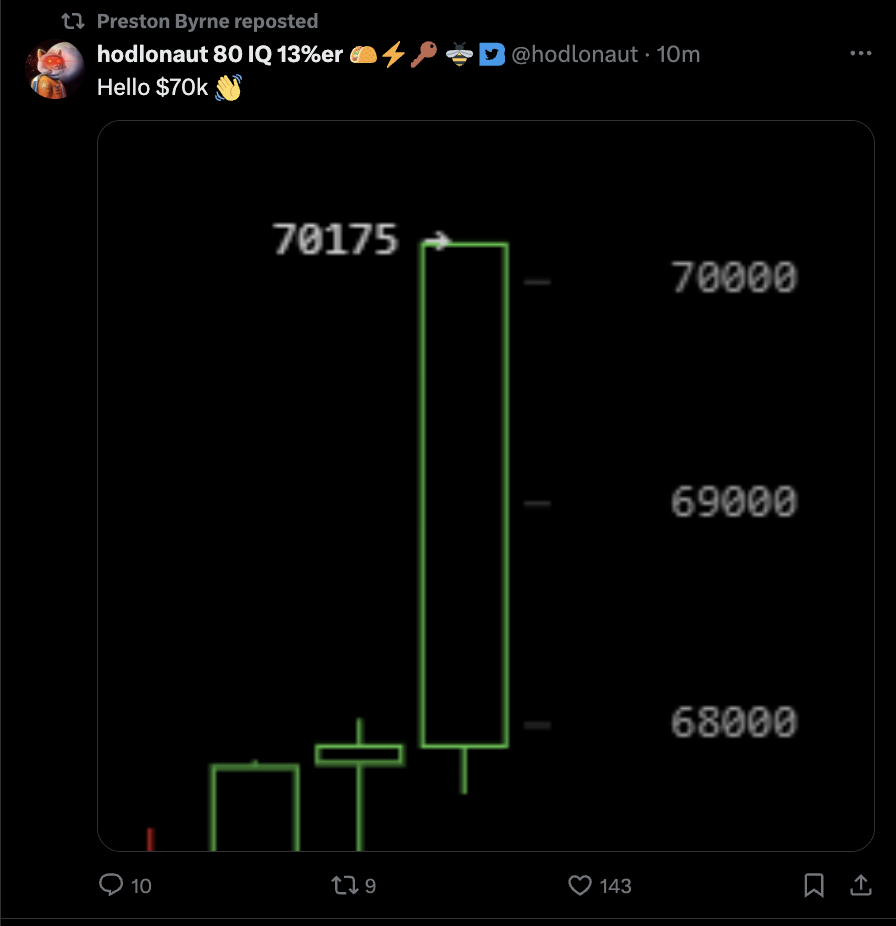Visit the @hodlonaut handle
The width and height of the screenshot is (896, 926).
click(574, 55)
